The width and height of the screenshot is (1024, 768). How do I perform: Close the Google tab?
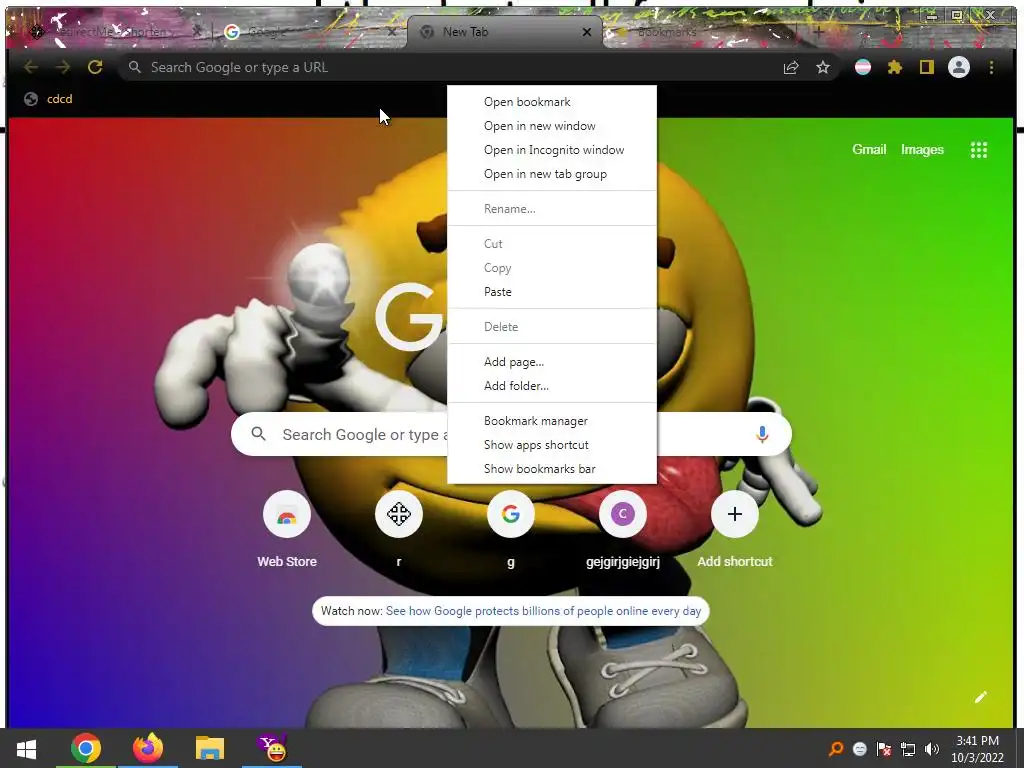coord(391,31)
